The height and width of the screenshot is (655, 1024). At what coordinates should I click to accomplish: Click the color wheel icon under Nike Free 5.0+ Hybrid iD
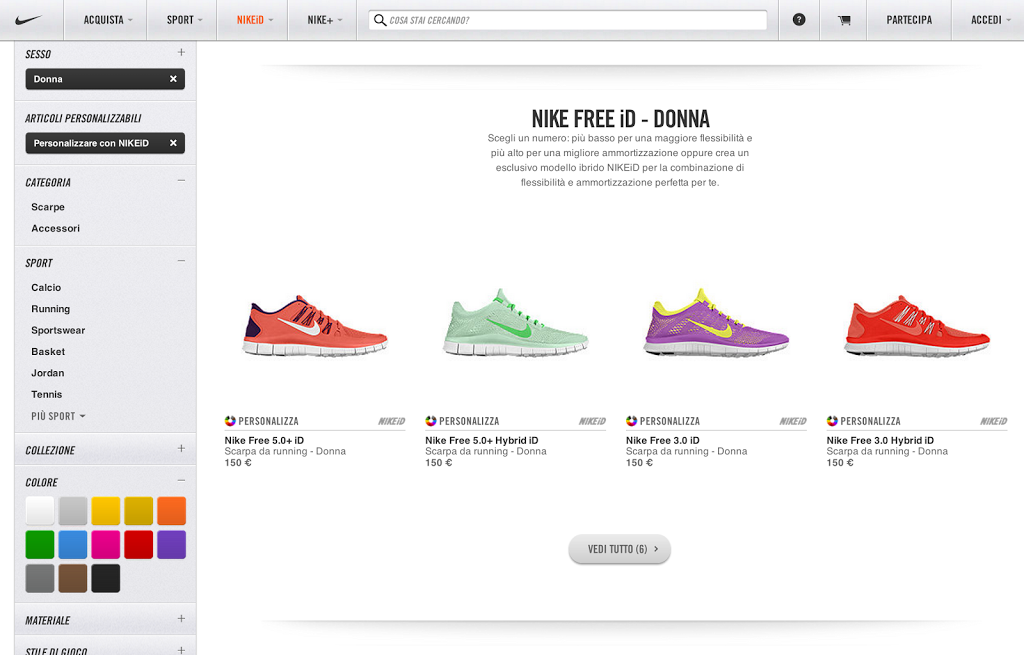click(x=430, y=421)
